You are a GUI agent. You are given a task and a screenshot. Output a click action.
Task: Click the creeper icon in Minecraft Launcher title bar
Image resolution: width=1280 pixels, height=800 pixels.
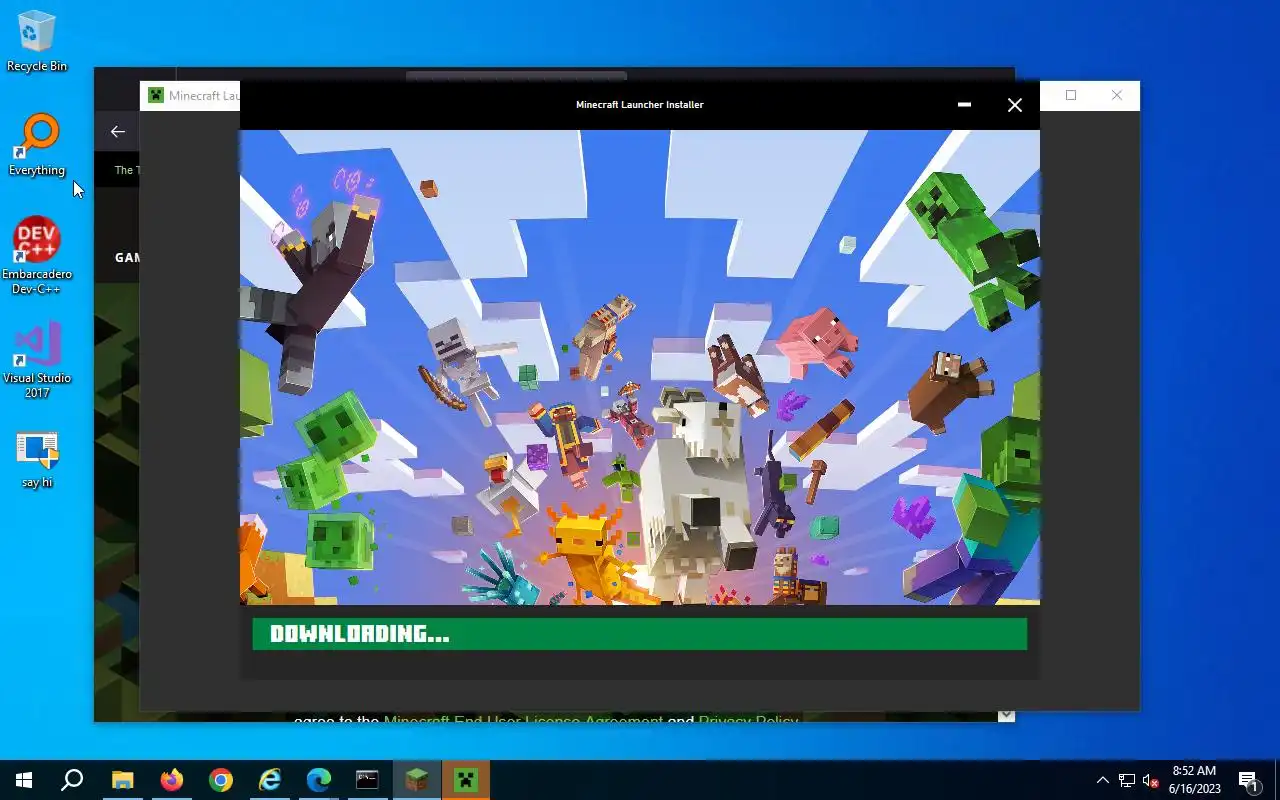(x=156, y=95)
